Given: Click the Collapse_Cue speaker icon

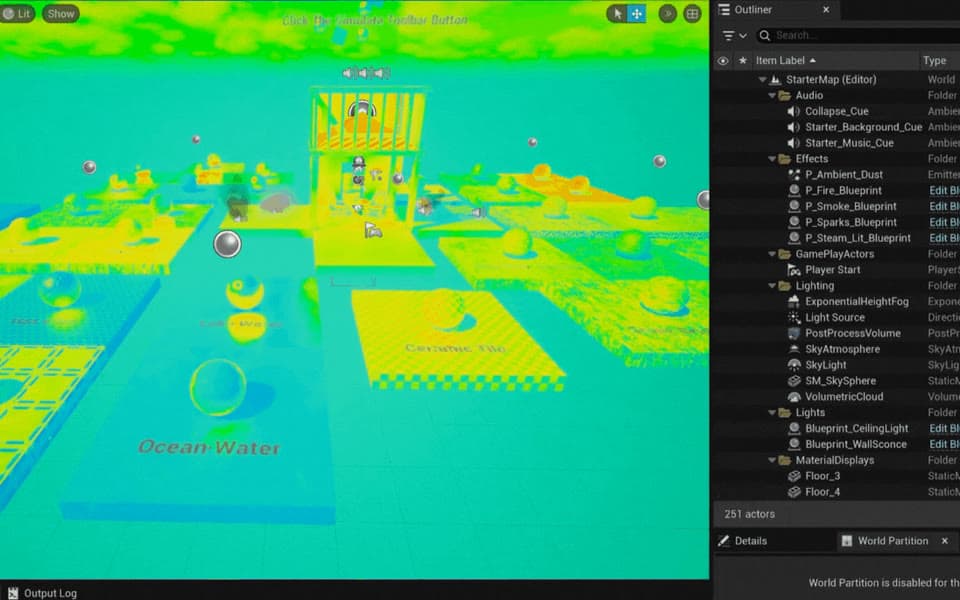Looking at the screenshot, I should point(794,111).
